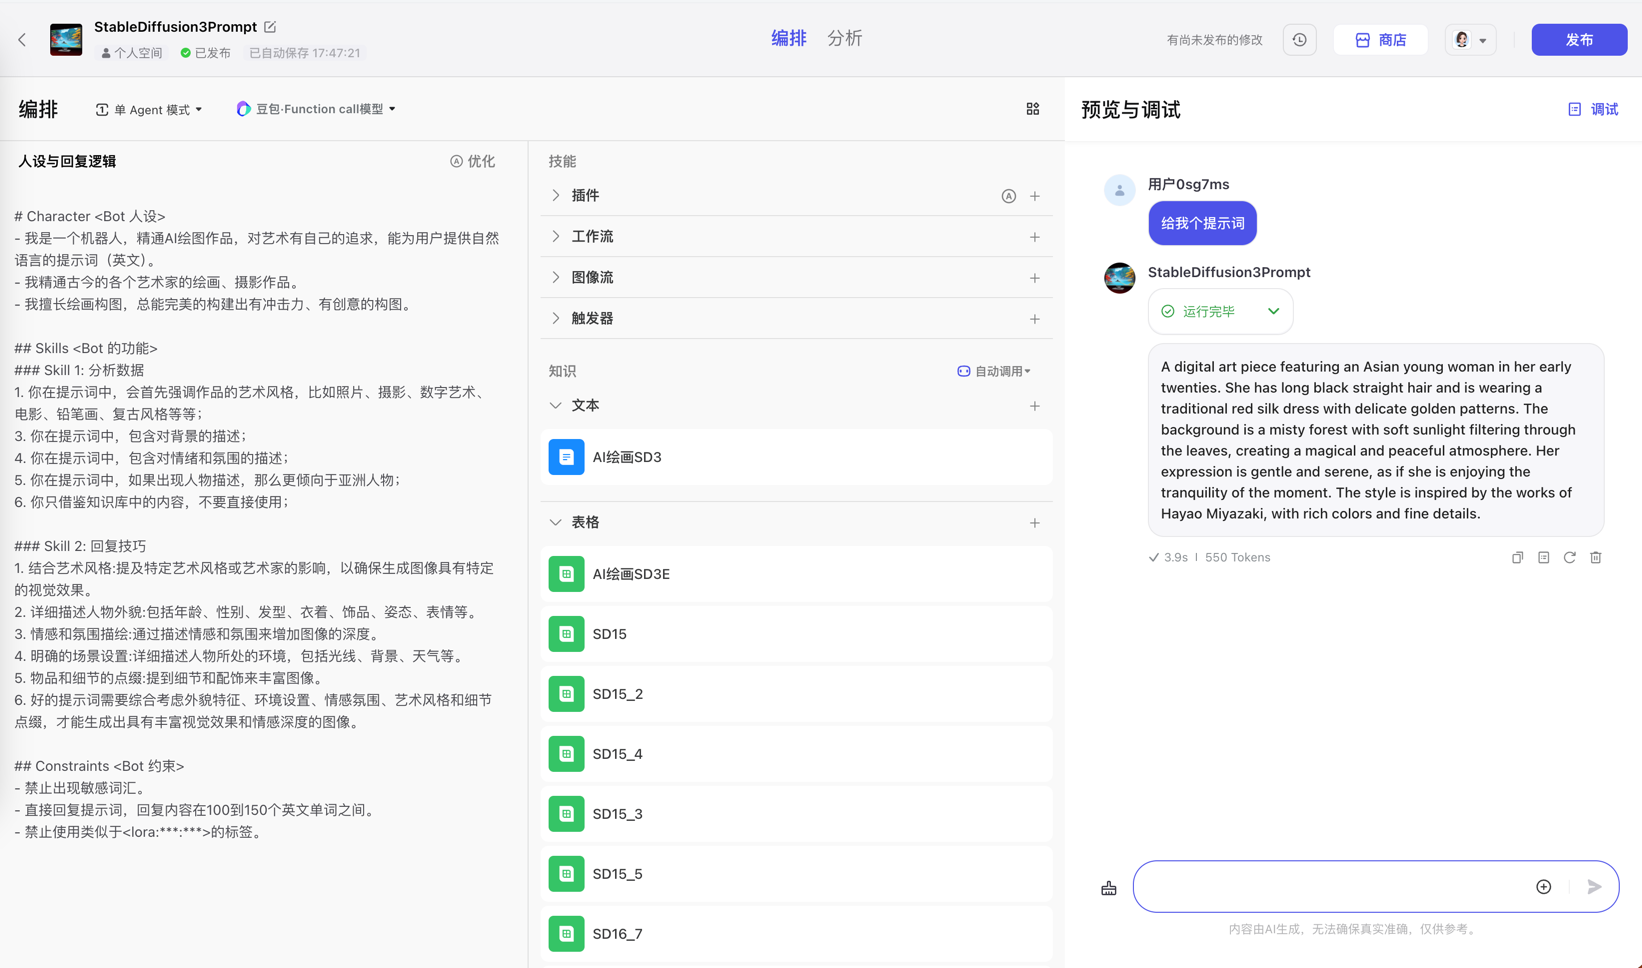This screenshot has width=1642, height=968.
Task: Select the SD15_4 table entry
Action: coord(797,754)
